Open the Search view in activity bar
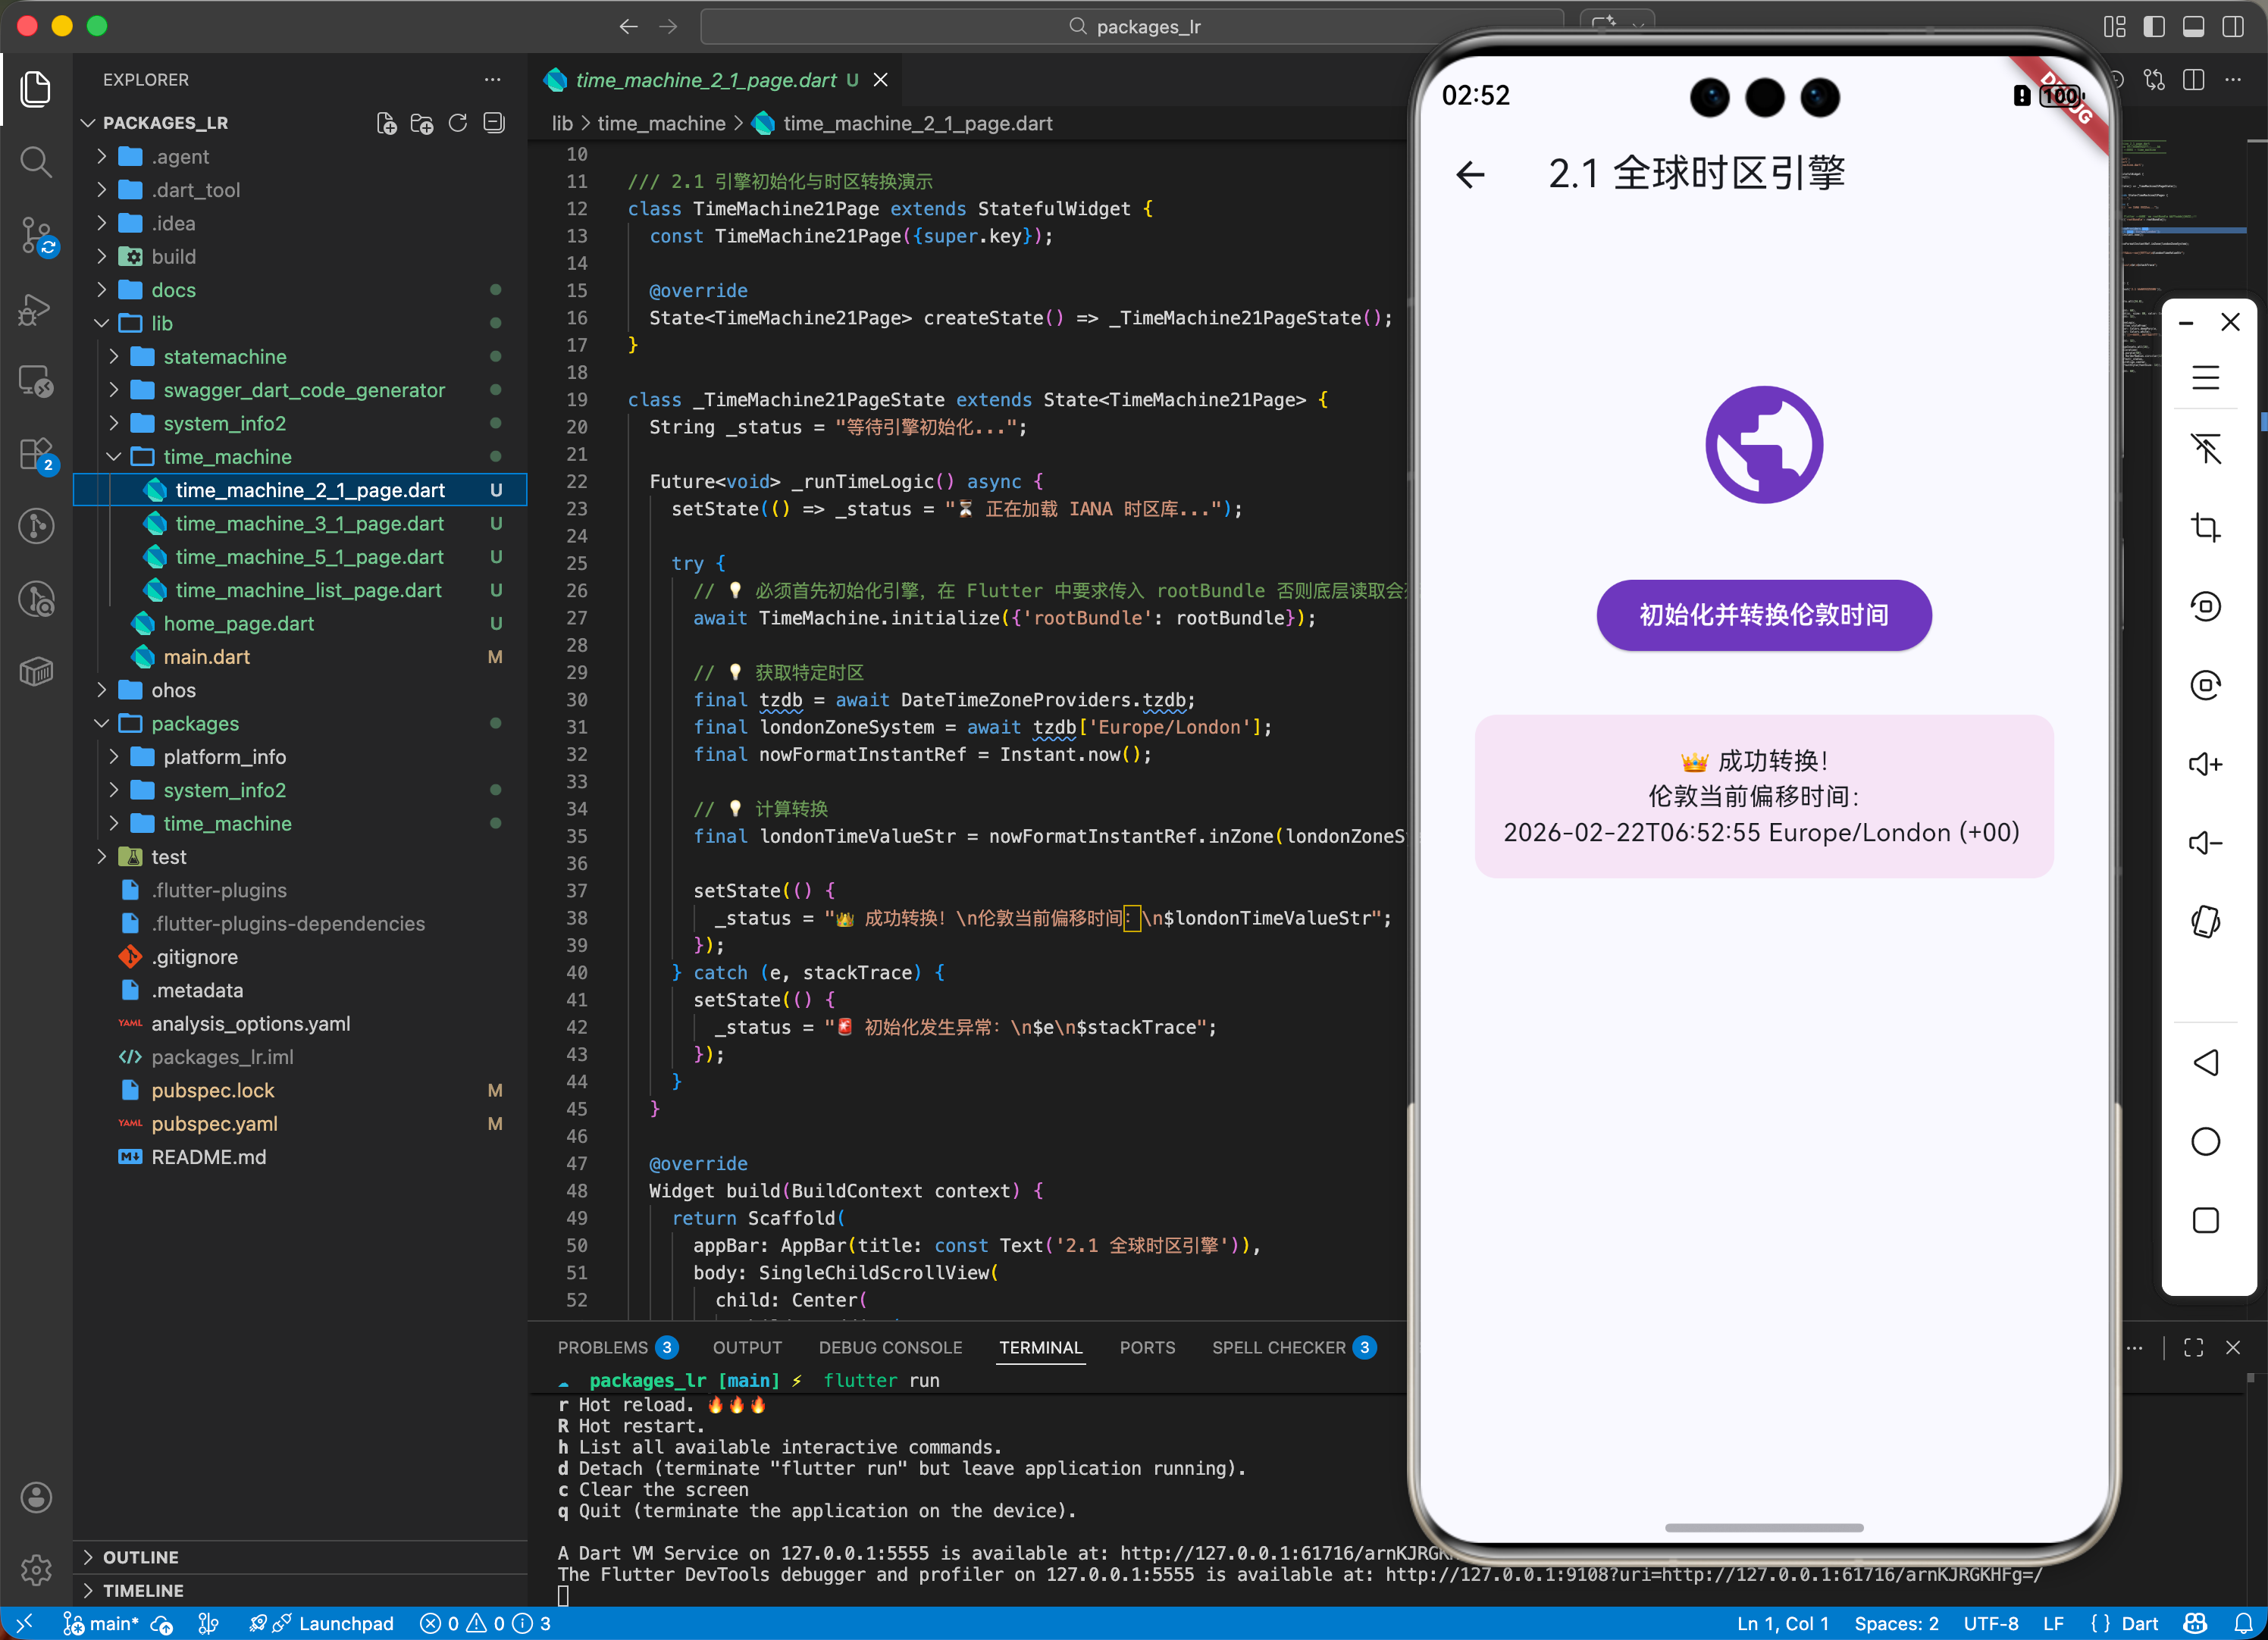The height and width of the screenshot is (1640, 2268). pyautogui.click(x=36, y=161)
